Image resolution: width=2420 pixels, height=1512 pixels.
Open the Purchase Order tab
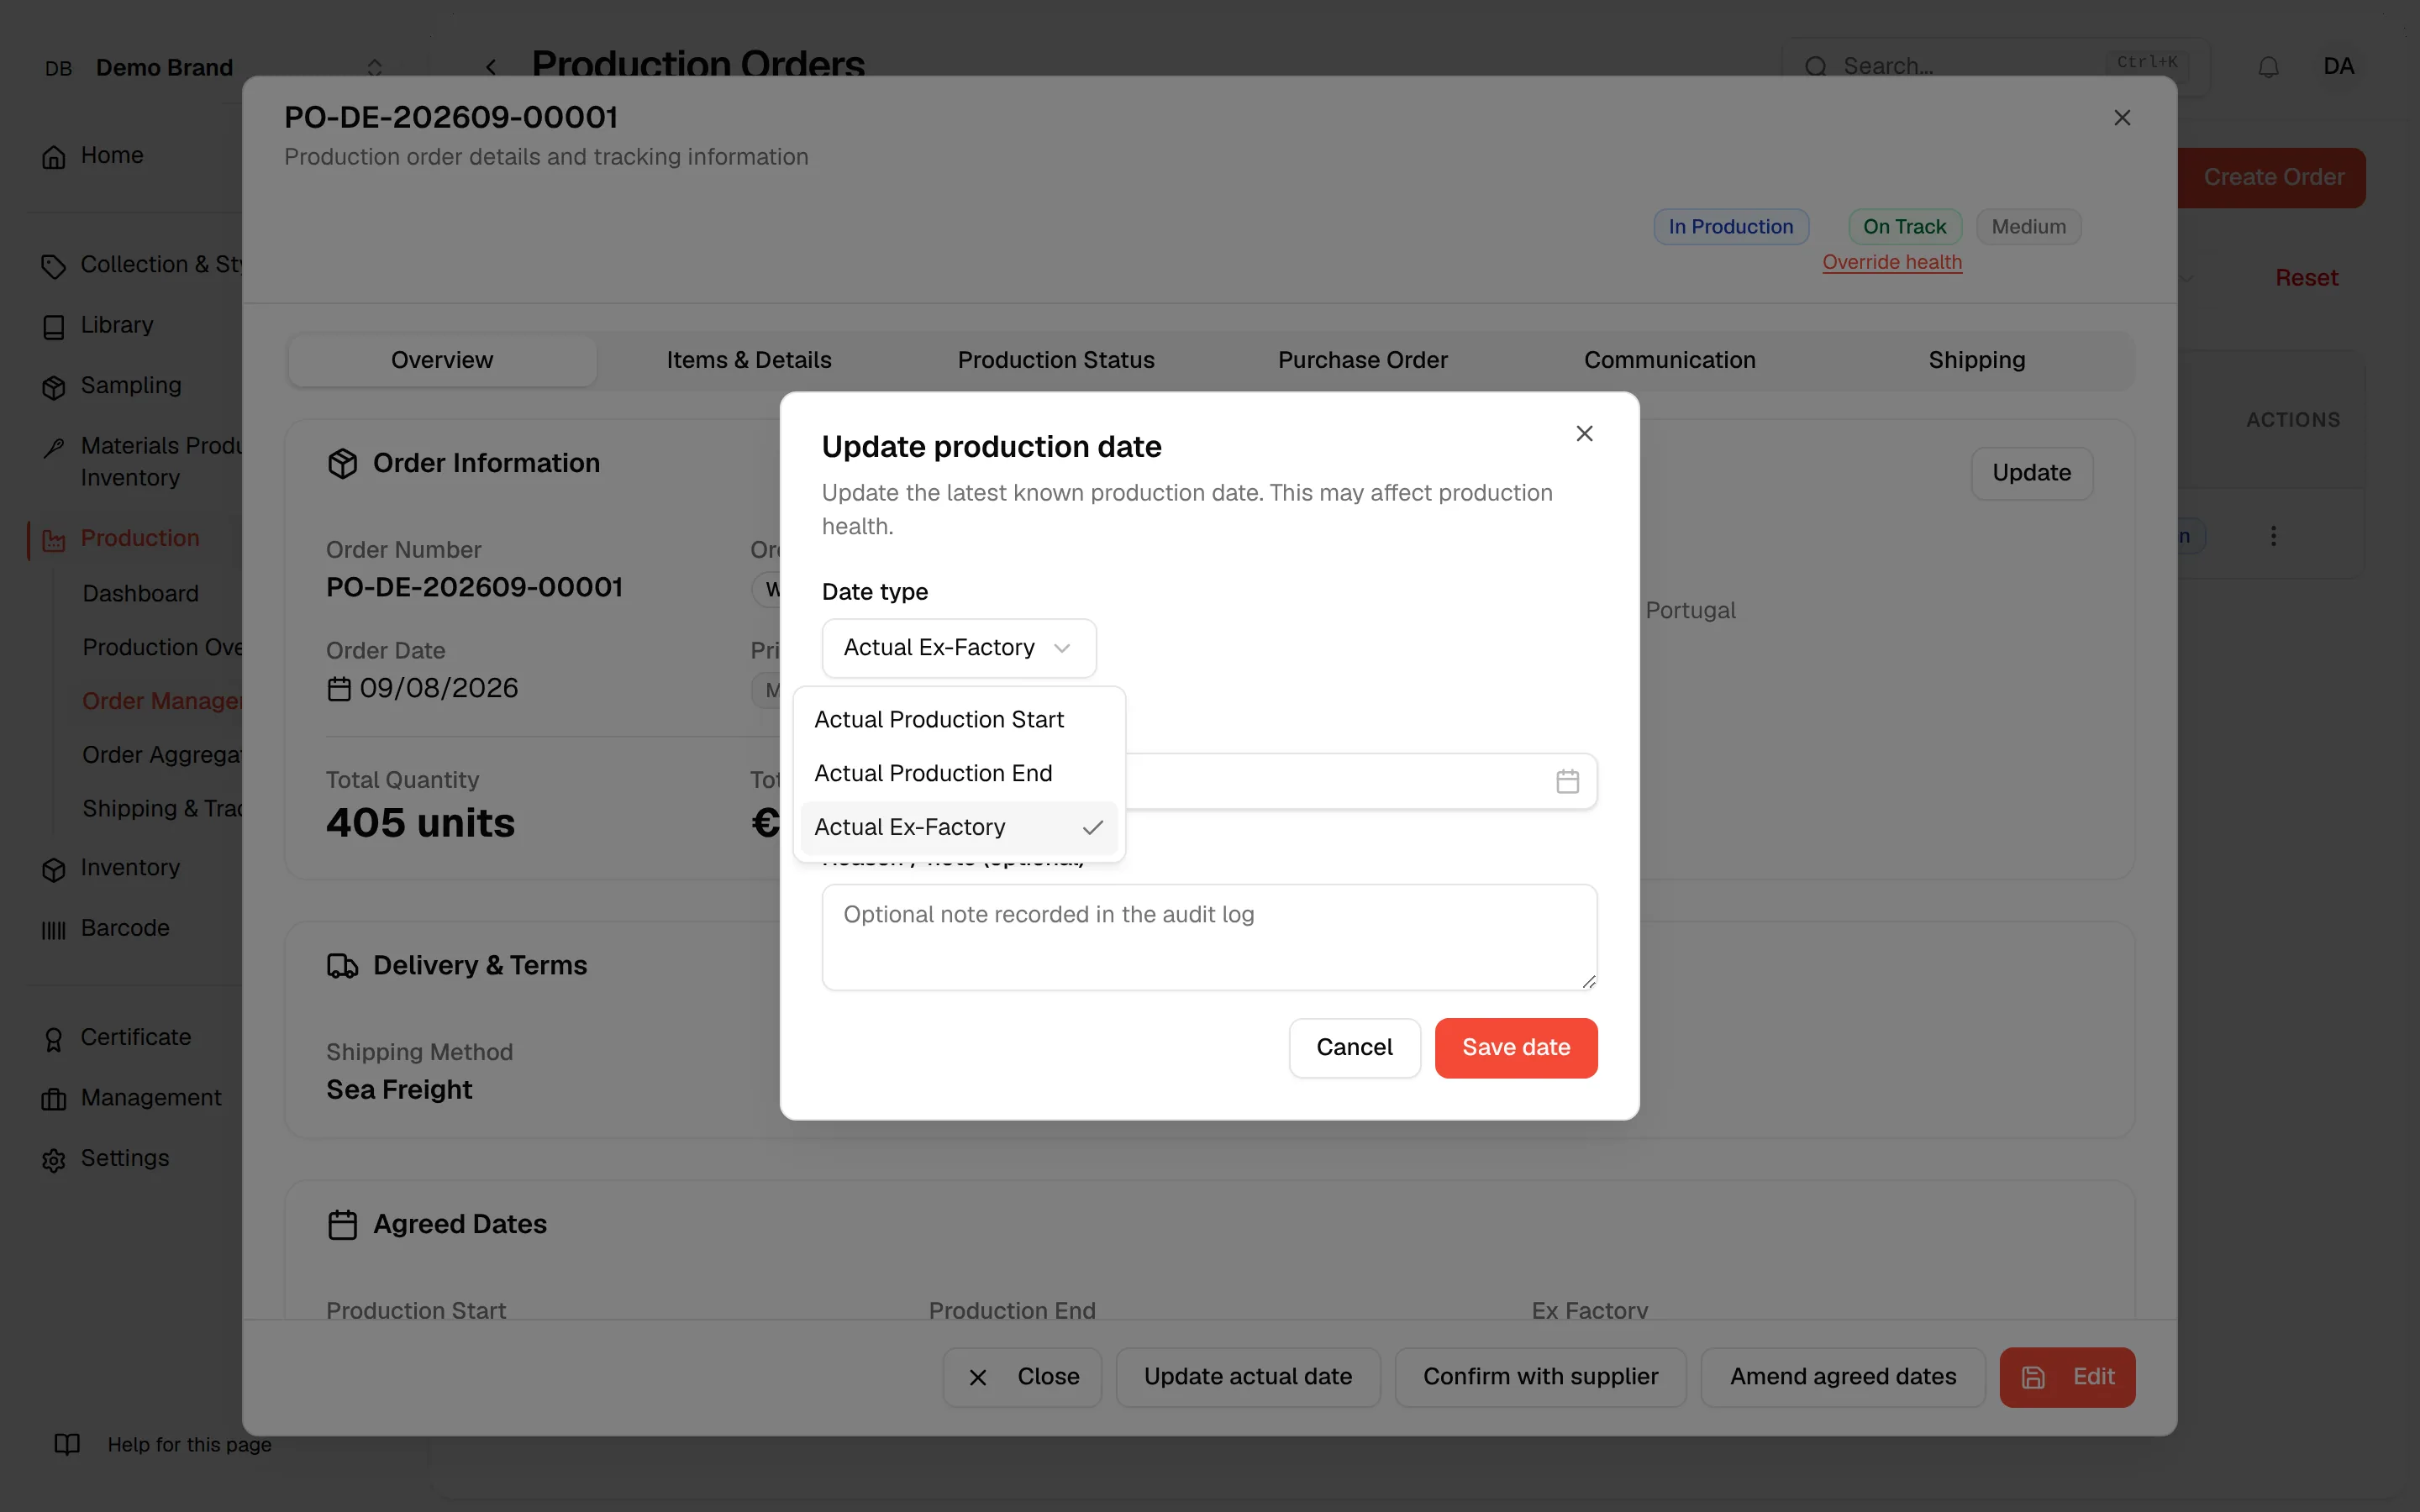[1363, 360]
